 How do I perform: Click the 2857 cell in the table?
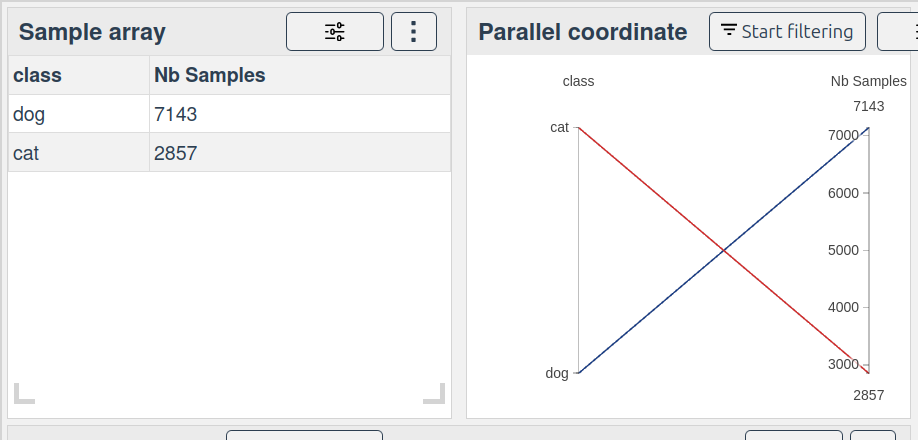click(x=300, y=153)
